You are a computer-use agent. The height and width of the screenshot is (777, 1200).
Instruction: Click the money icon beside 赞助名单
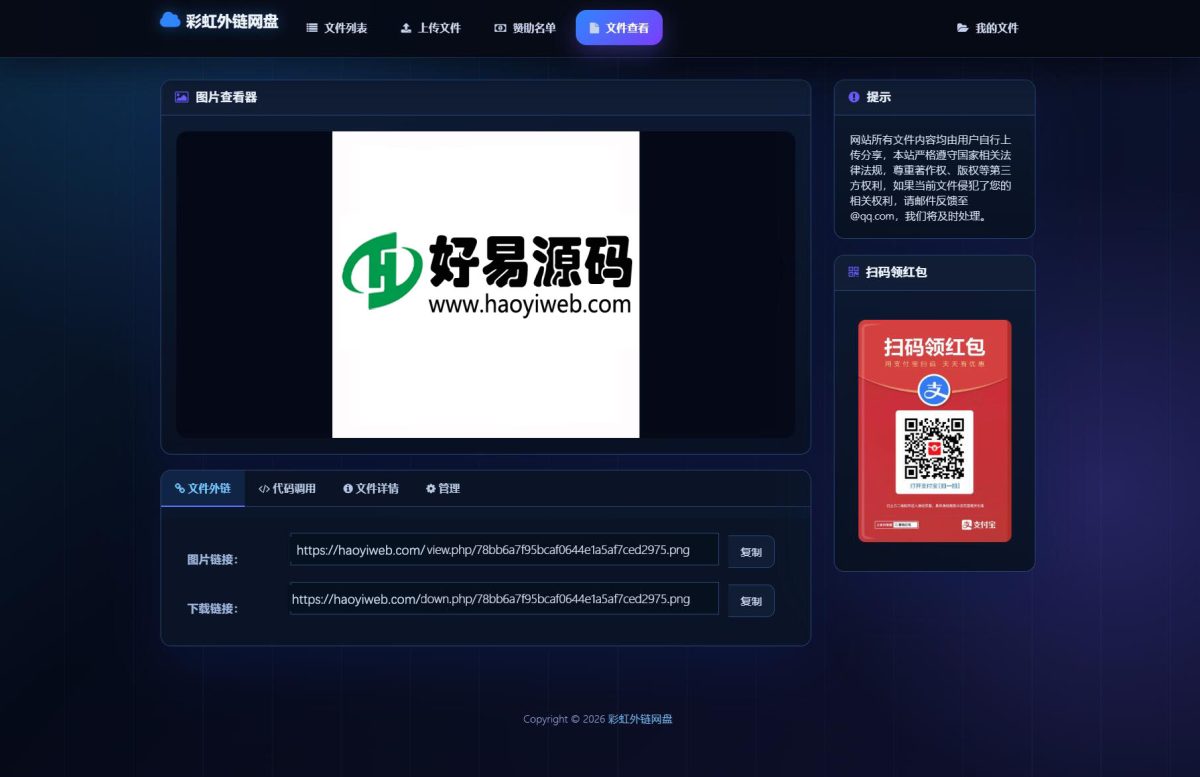[x=500, y=28]
